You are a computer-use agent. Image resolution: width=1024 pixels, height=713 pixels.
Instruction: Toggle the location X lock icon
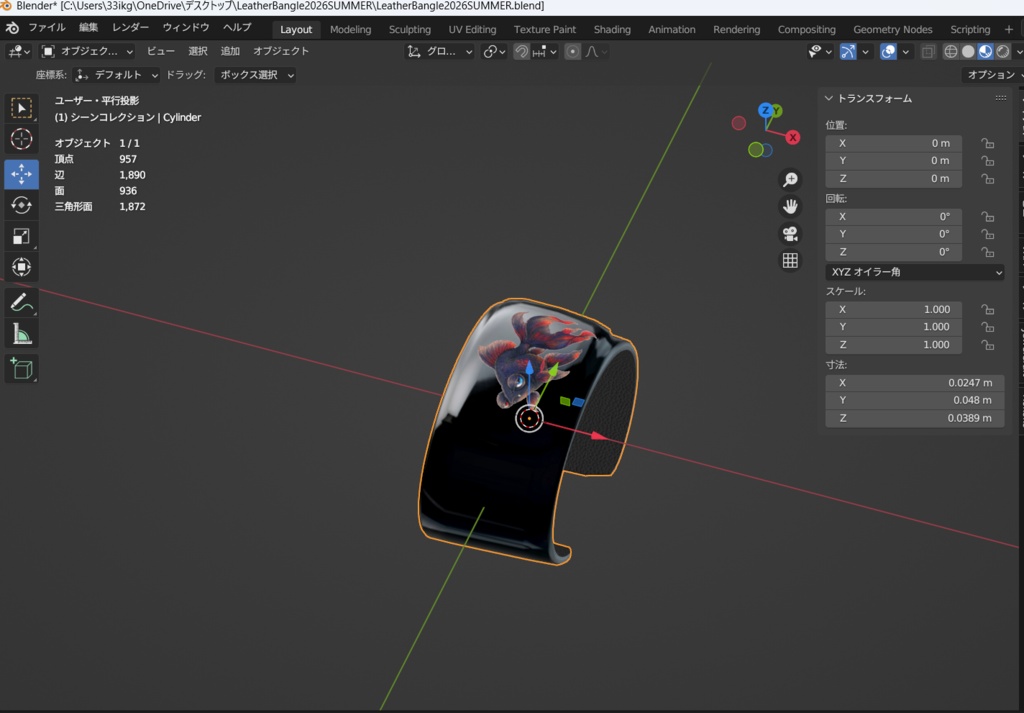987,143
